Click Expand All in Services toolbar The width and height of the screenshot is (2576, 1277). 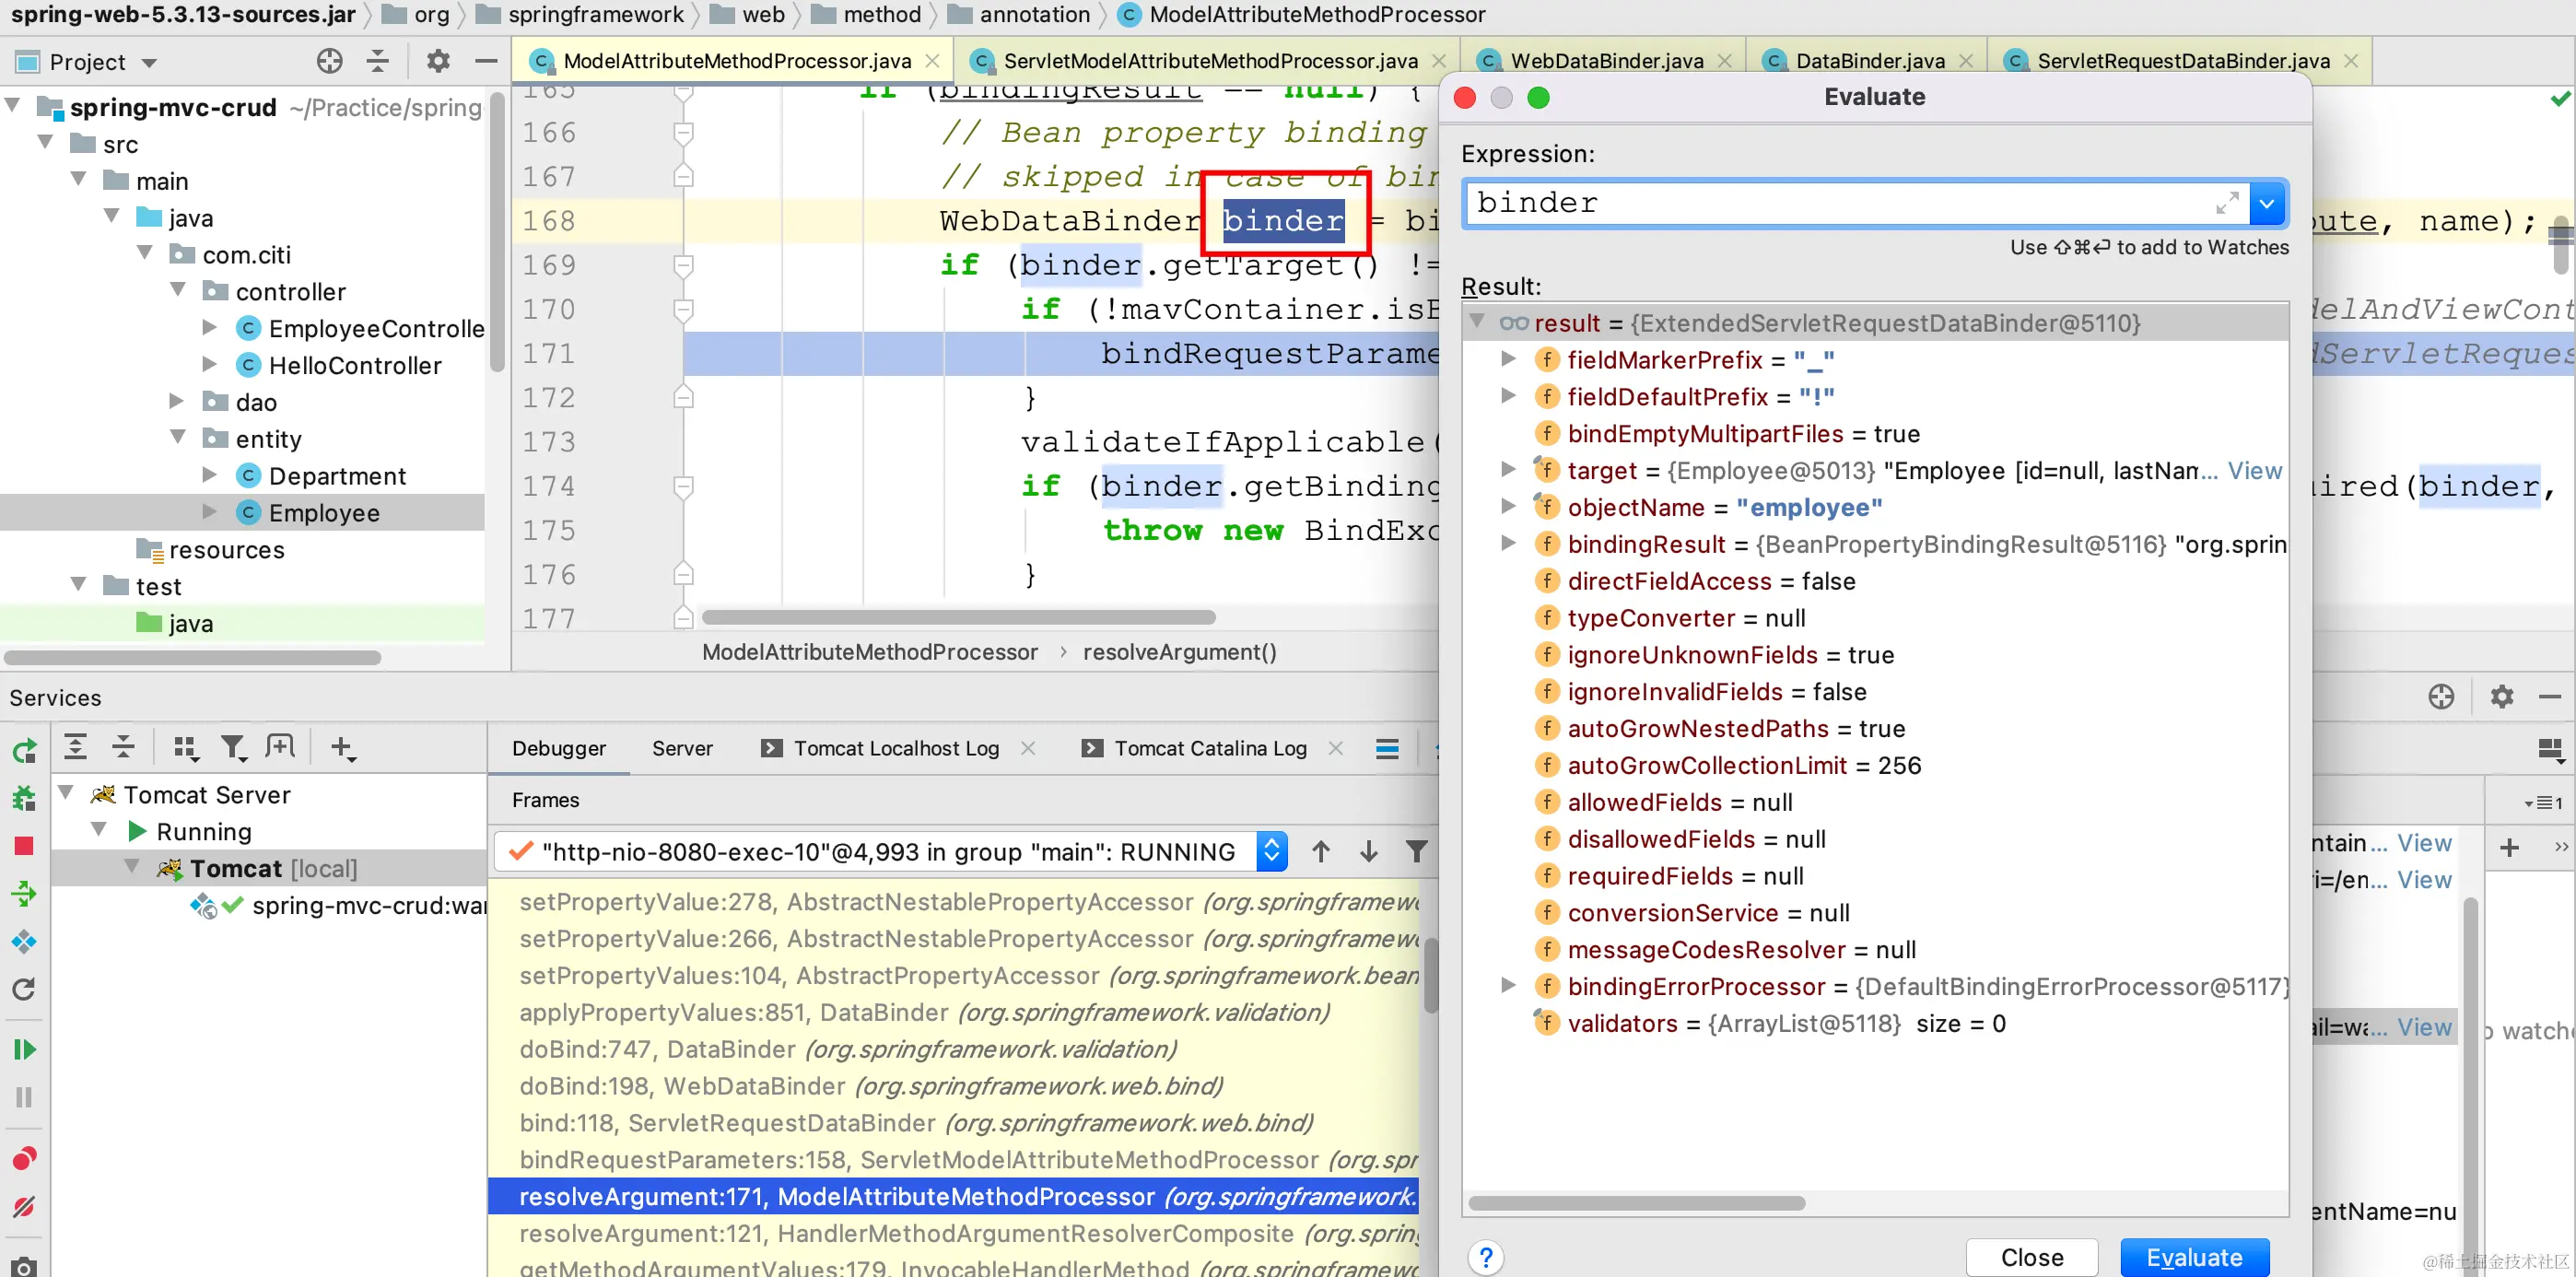click(75, 747)
